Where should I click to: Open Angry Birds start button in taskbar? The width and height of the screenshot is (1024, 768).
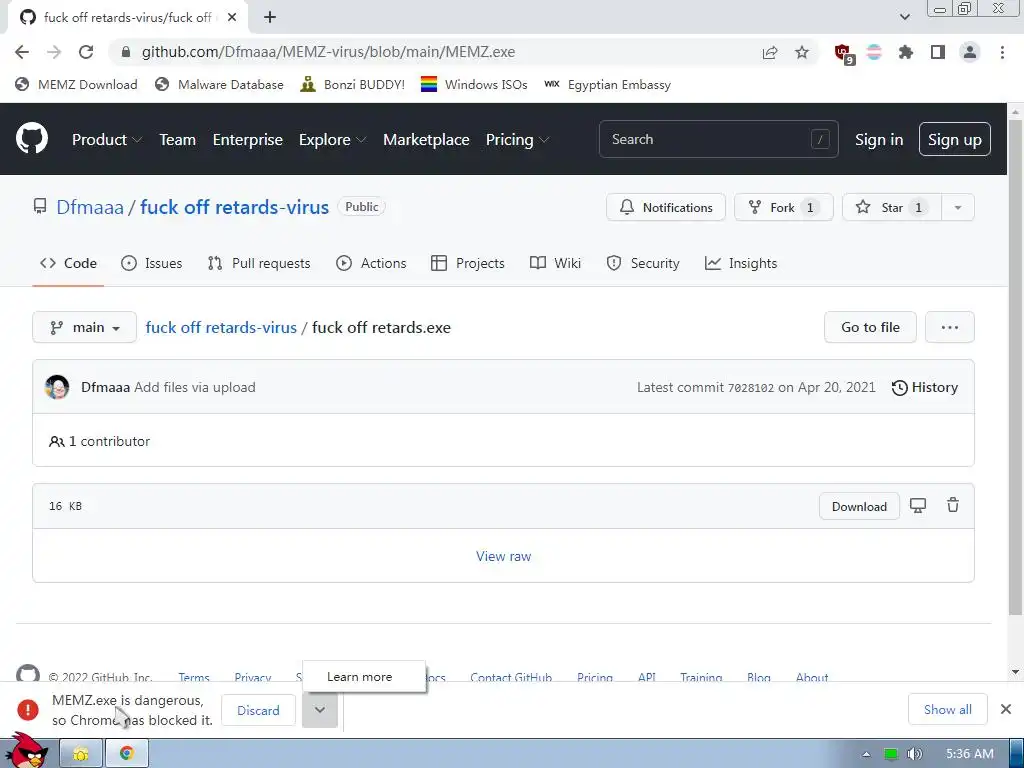(27, 751)
